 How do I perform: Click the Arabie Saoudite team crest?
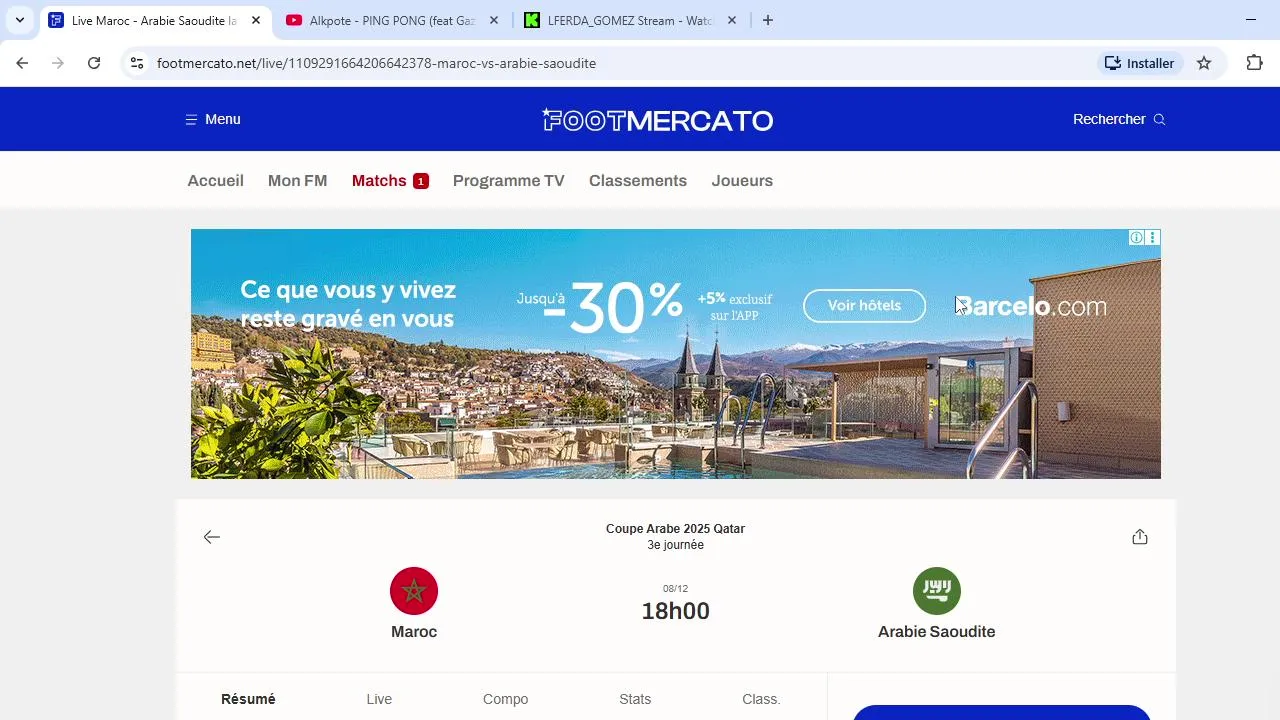[x=937, y=591]
